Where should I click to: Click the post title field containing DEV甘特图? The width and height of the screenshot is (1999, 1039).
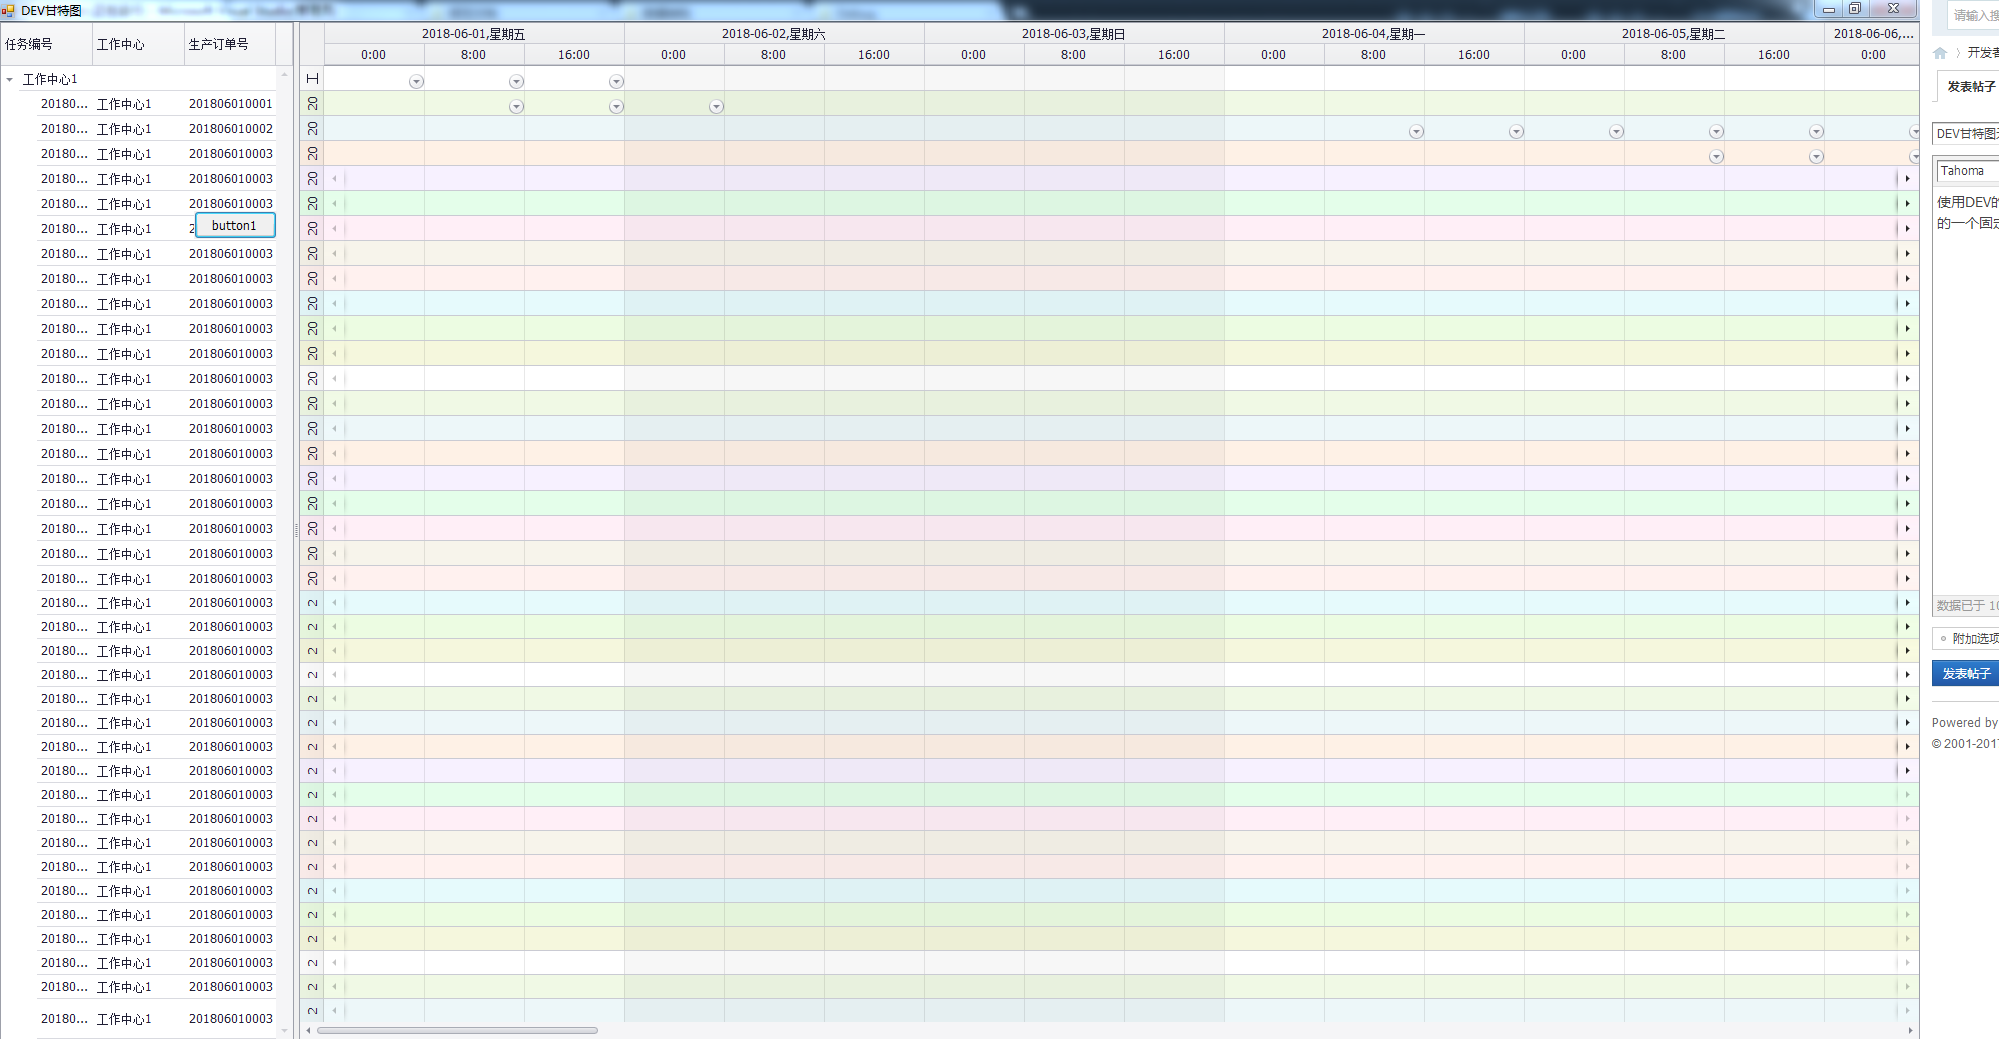tap(1966, 134)
